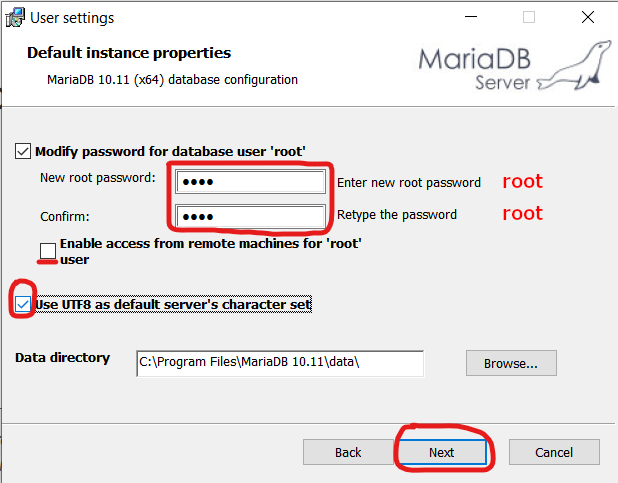The image size is (618, 483).
Task: Click the 'Data directory' label
Action: pyautogui.click(x=62, y=357)
